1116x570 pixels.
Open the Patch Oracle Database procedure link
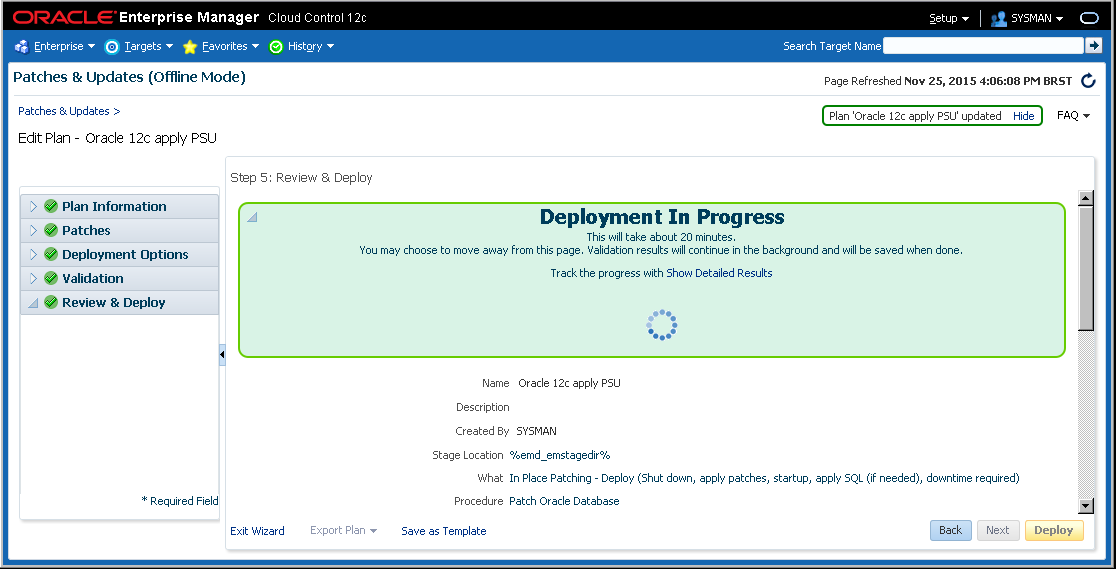point(564,502)
